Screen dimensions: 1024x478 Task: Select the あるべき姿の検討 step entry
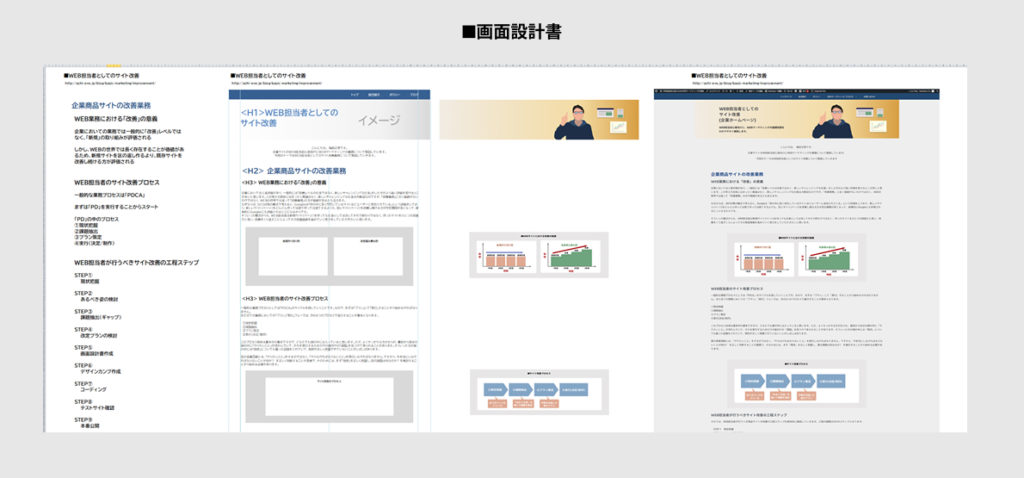click(x=99, y=299)
